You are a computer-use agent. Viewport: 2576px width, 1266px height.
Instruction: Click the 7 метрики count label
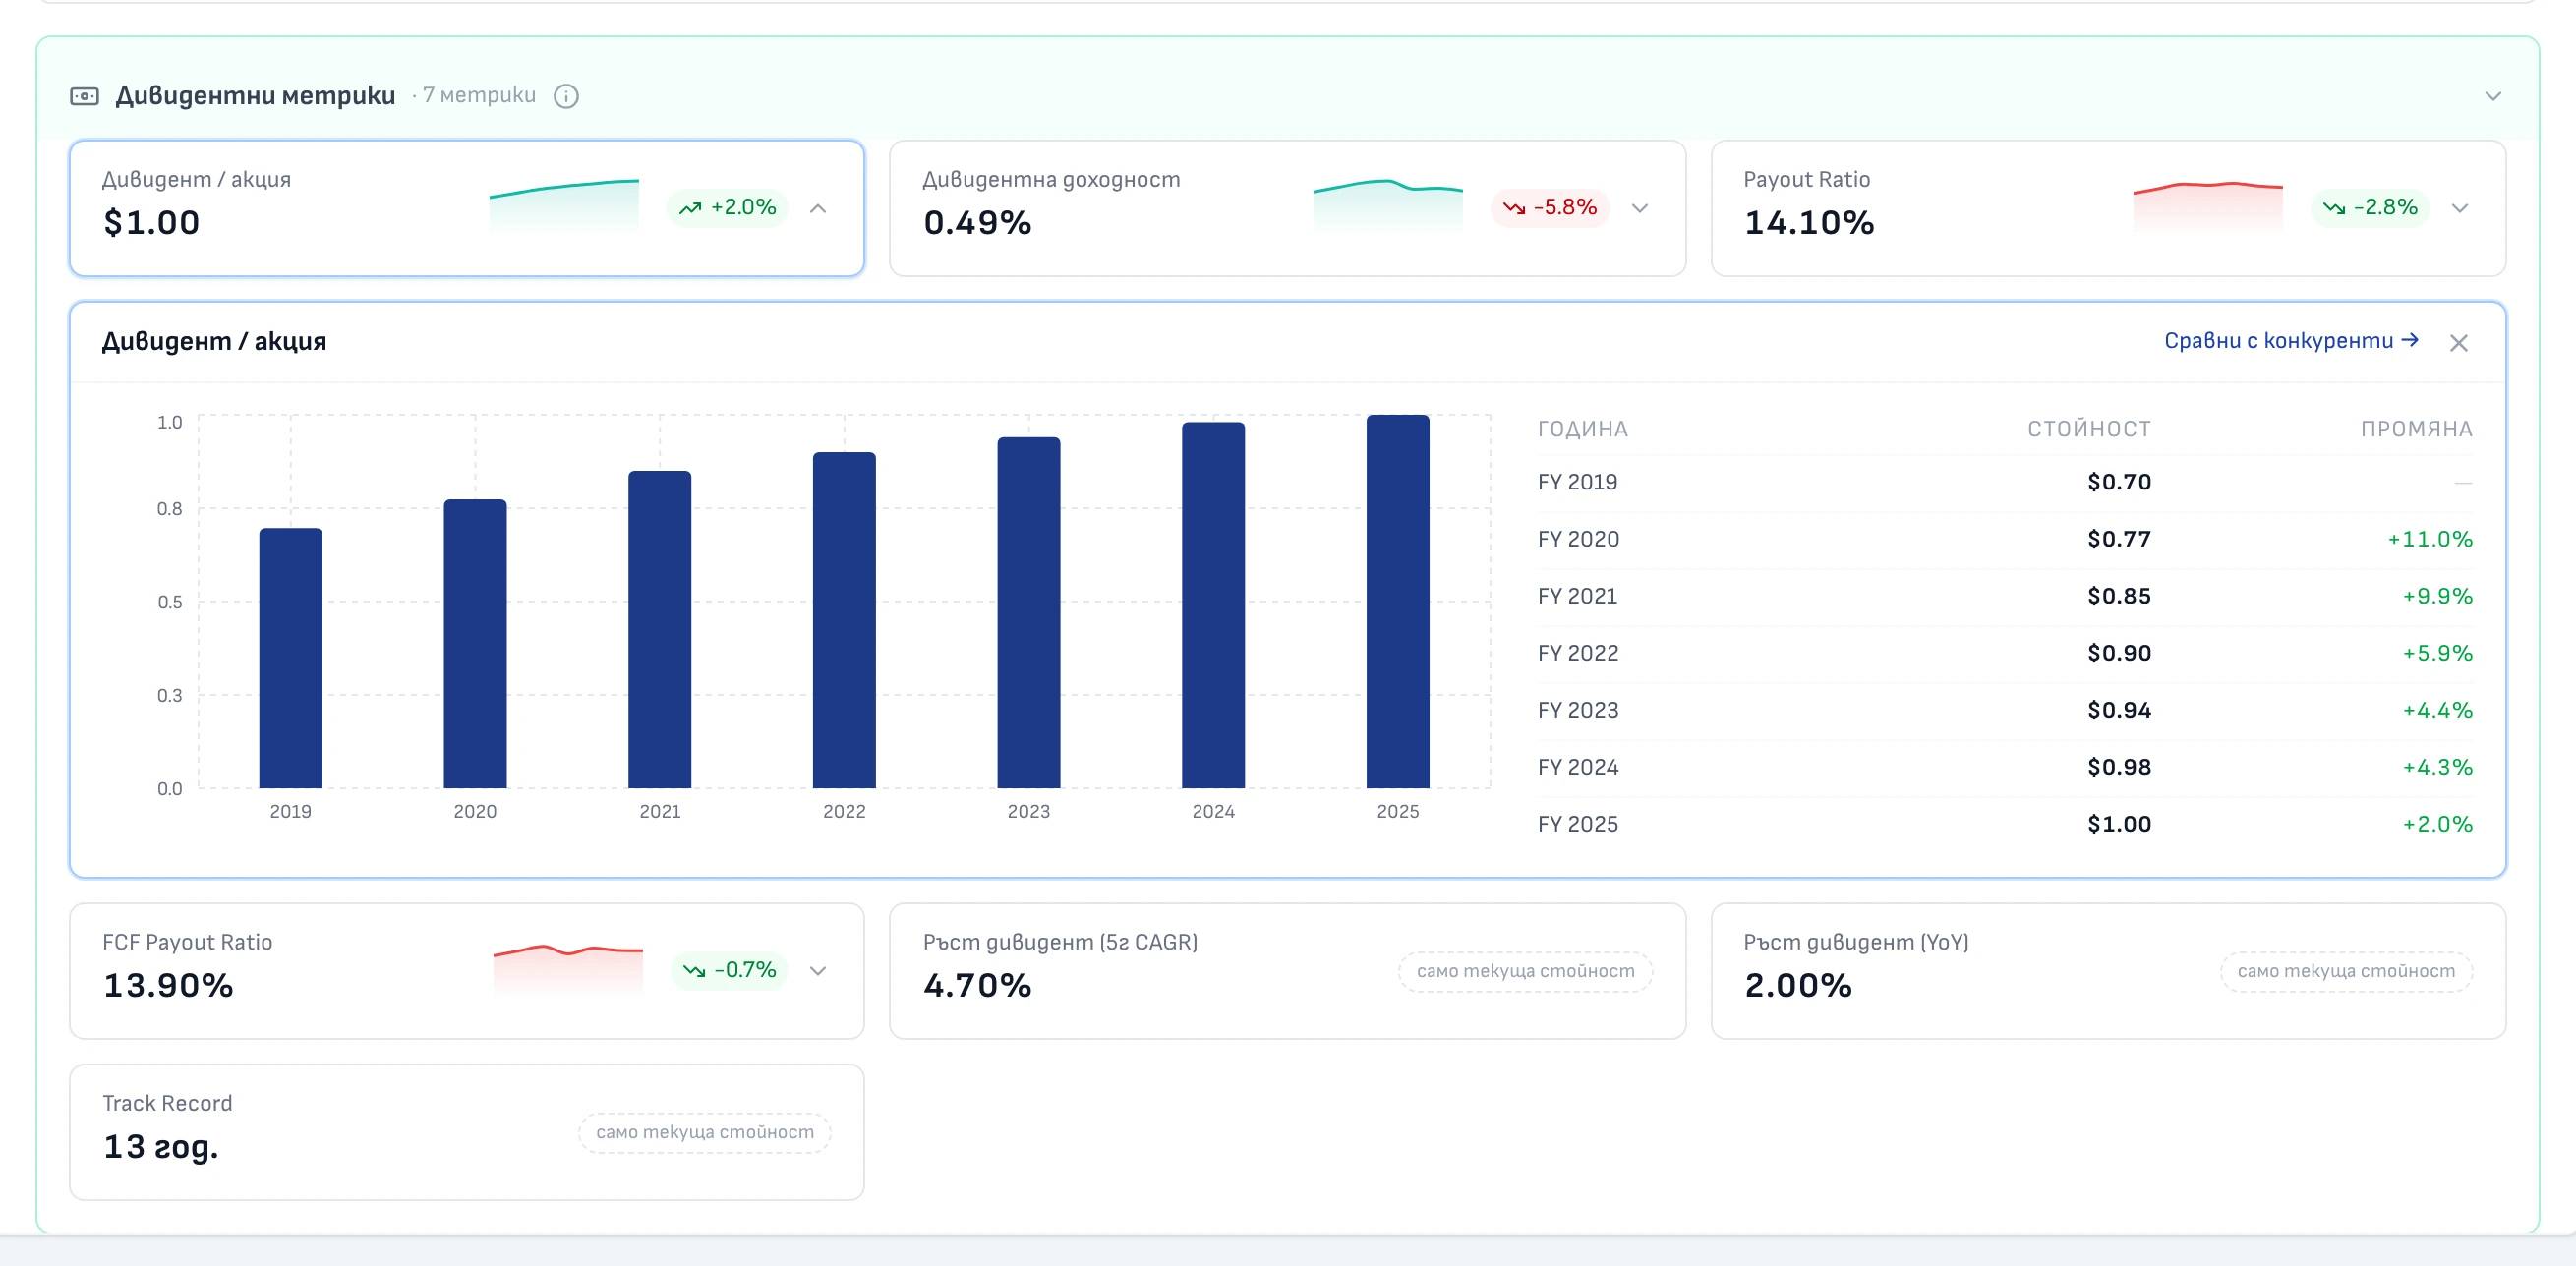click(479, 95)
